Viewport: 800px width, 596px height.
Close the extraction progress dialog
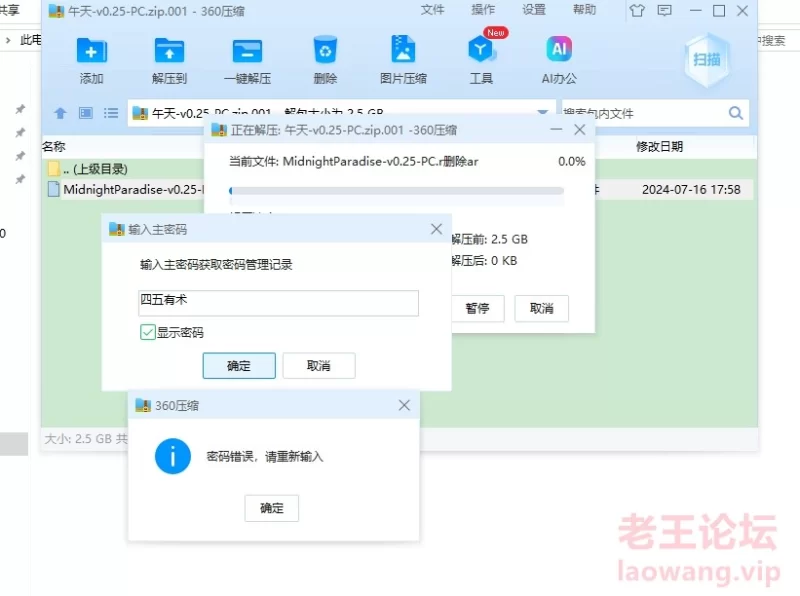(580, 130)
